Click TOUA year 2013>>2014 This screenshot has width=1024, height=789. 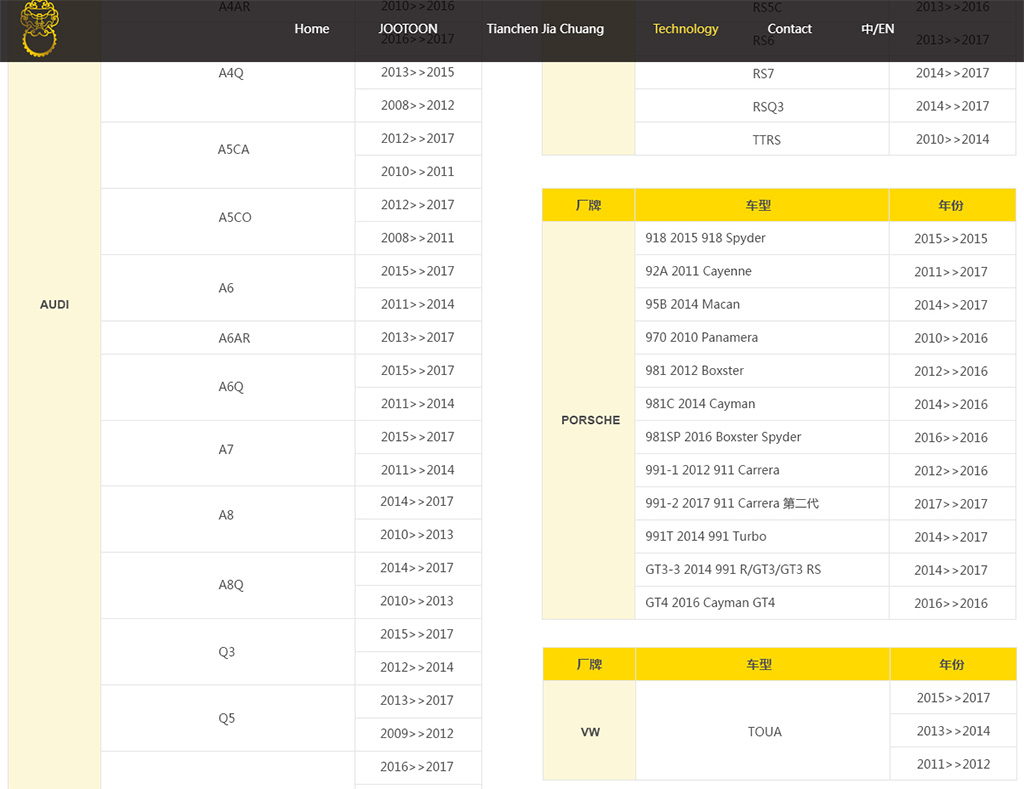tap(953, 731)
